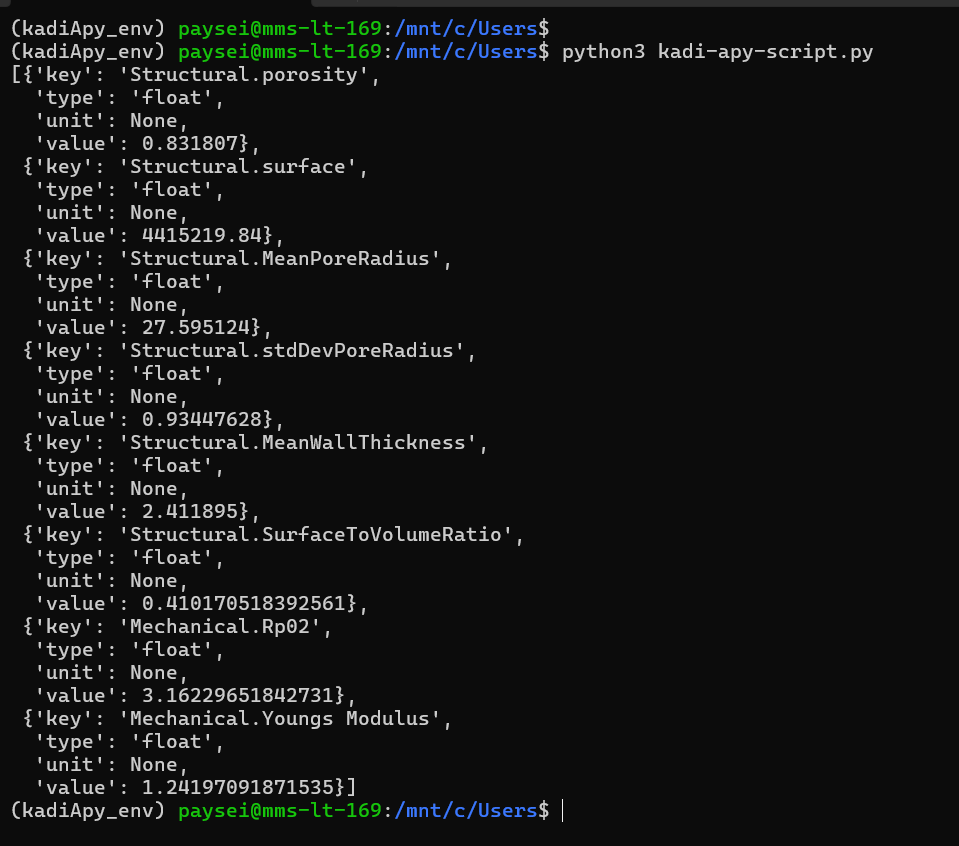Click the 'Structural.MeanWallThickness' key string
959x846 pixels.
(x=298, y=443)
